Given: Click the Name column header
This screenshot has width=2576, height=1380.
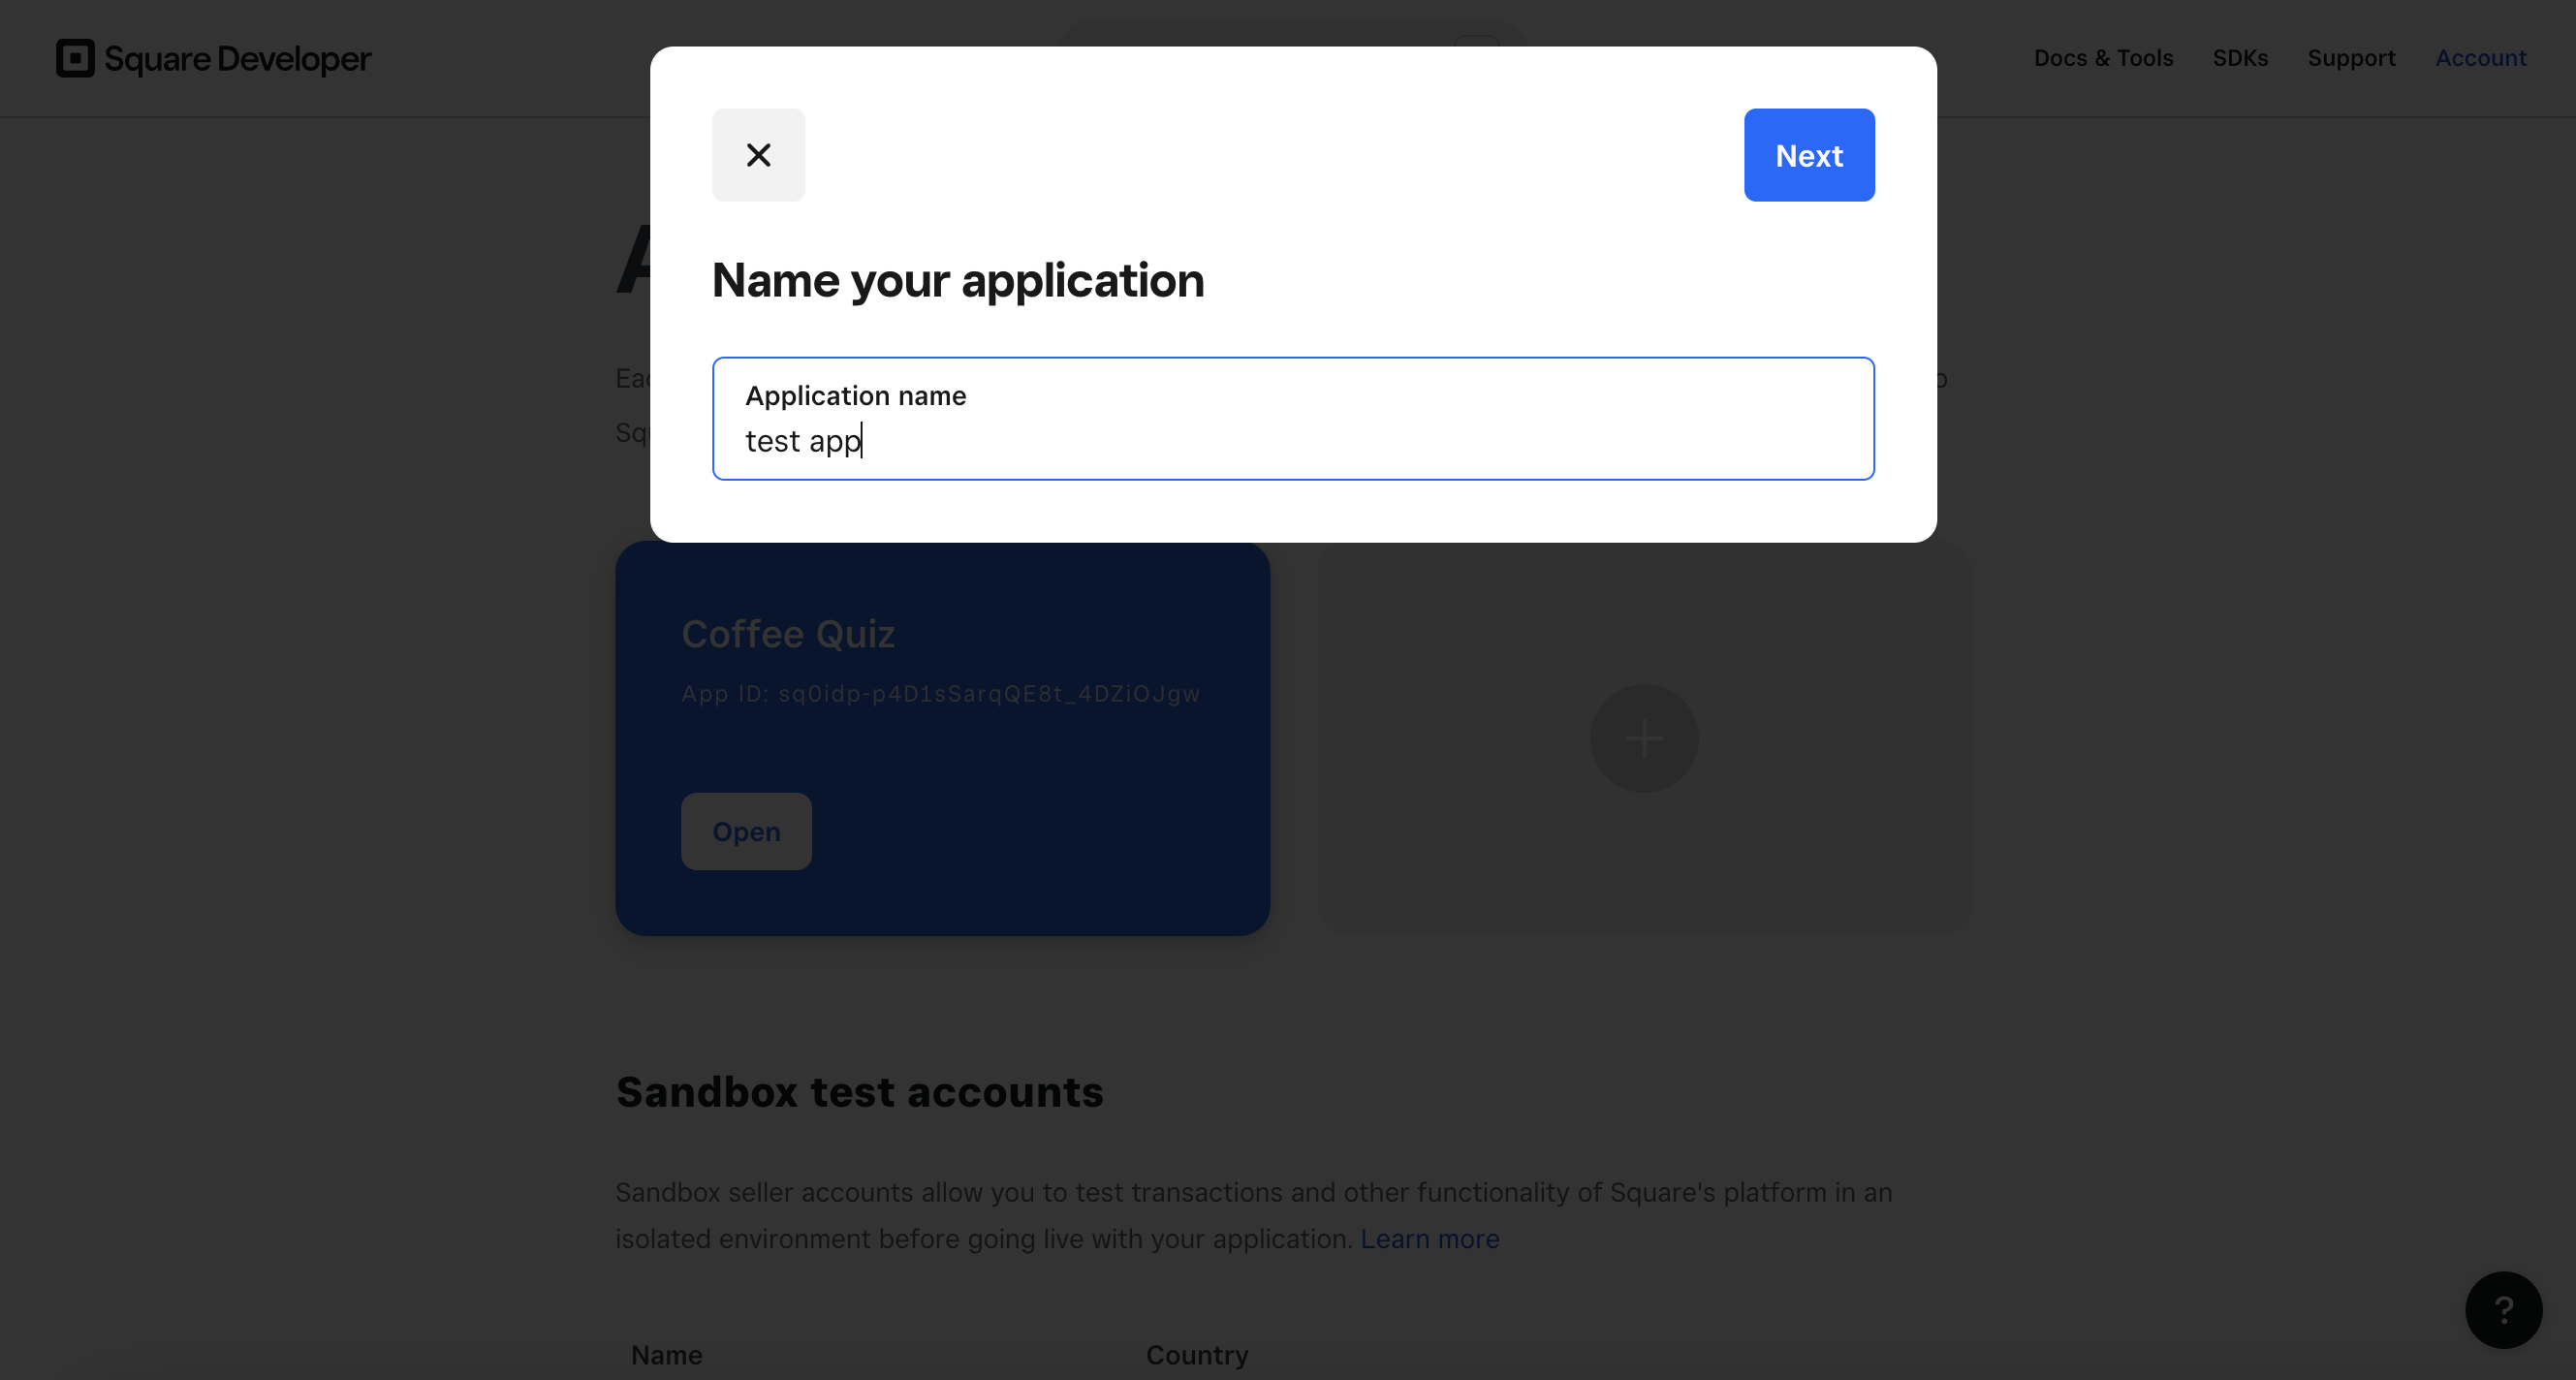Looking at the screenshot, I should point(666,1355).
